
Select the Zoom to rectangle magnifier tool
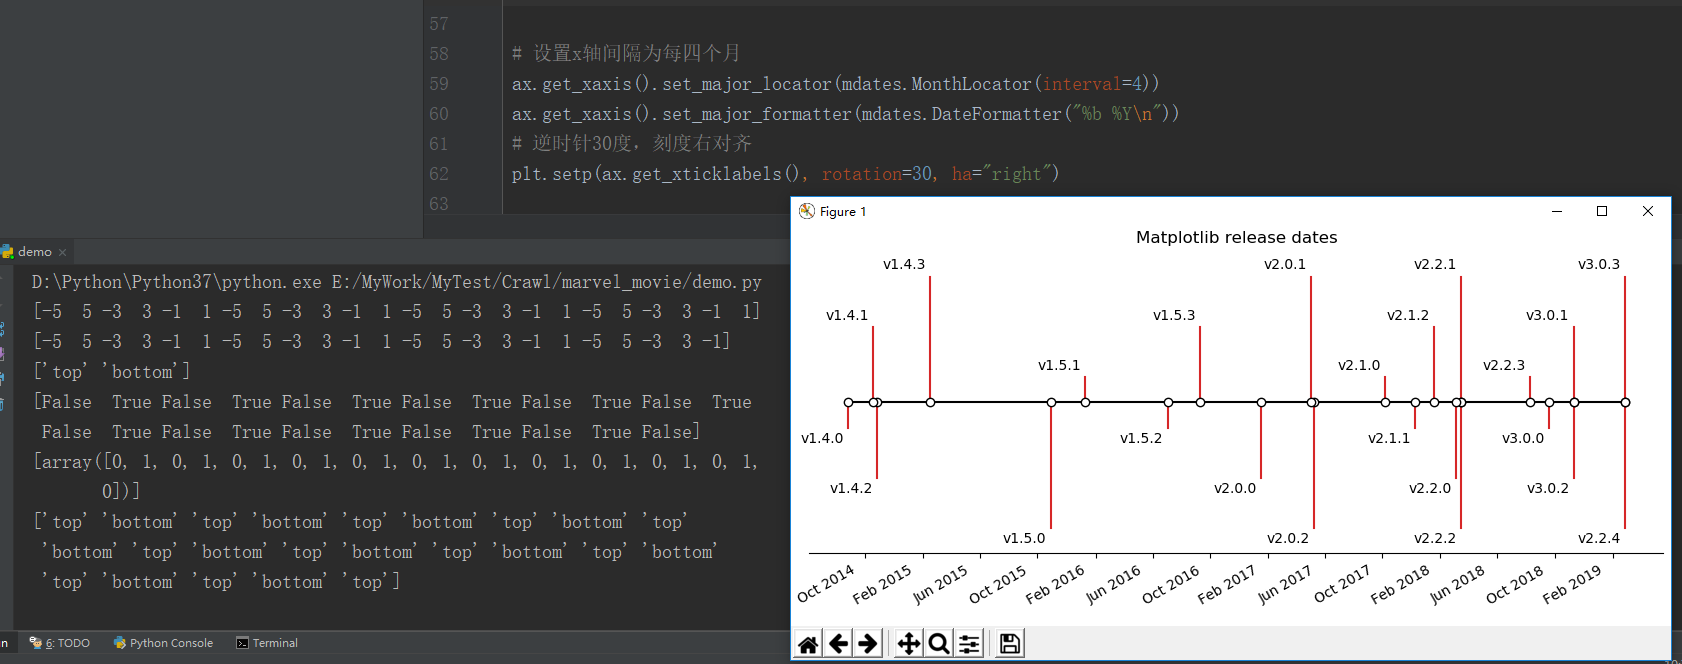938,644
